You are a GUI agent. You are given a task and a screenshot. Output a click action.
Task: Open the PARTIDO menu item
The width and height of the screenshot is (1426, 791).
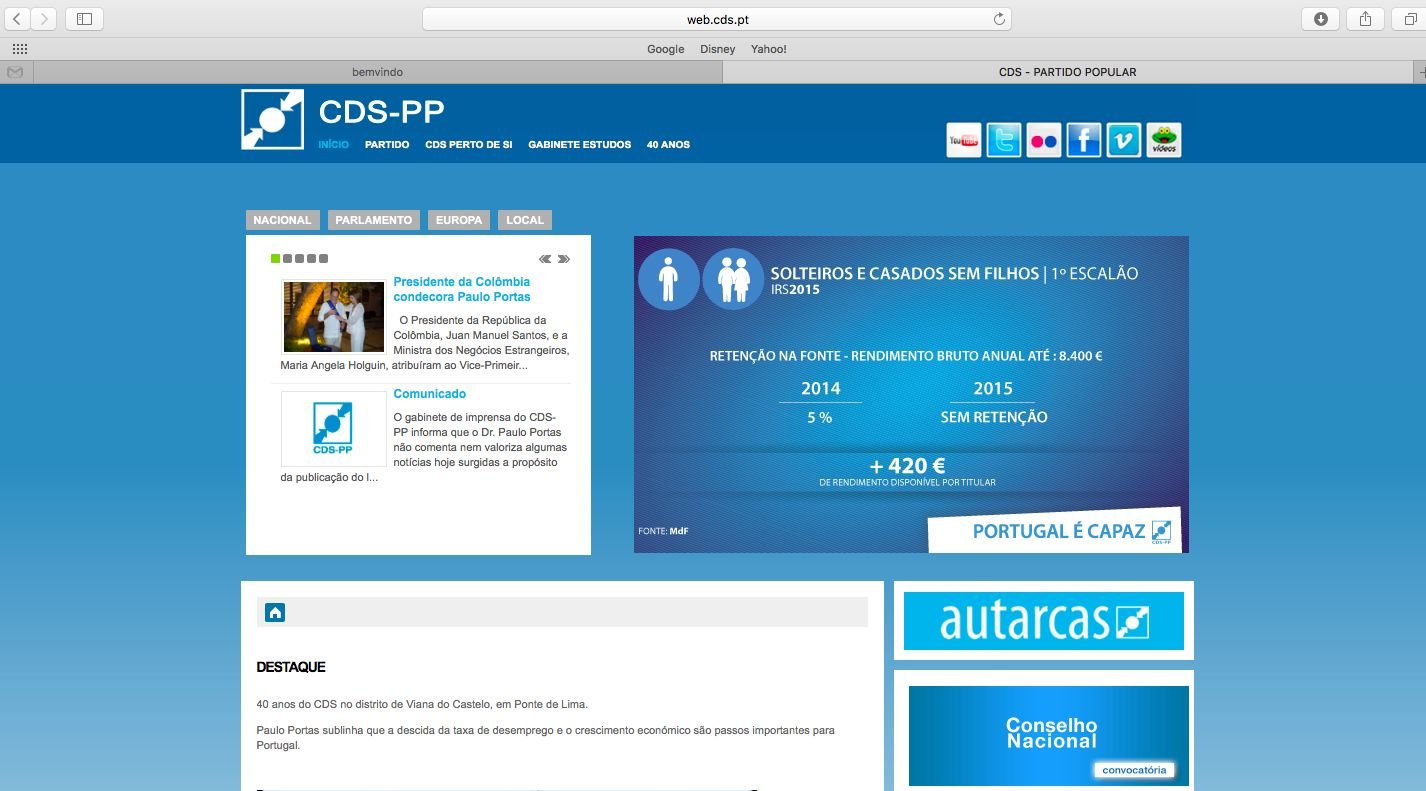(387, 145)
